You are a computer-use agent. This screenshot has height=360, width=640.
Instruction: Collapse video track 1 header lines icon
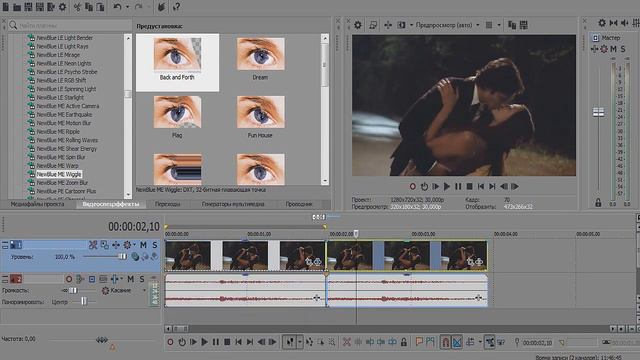click(5, 245)
